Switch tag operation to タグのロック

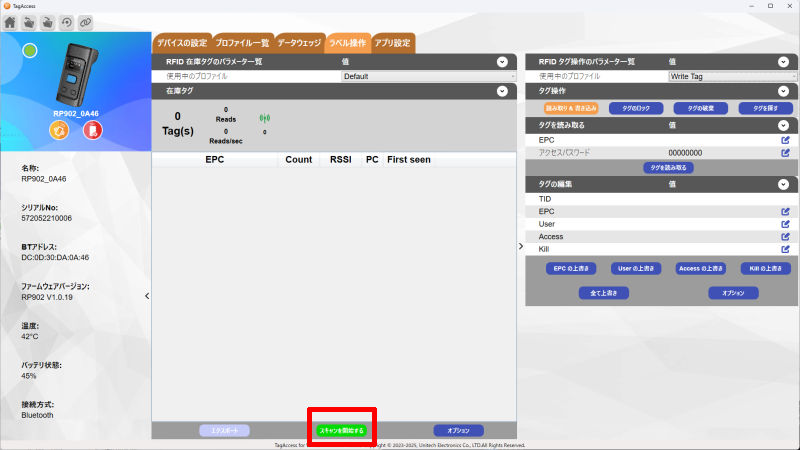(x=636, y=108)
